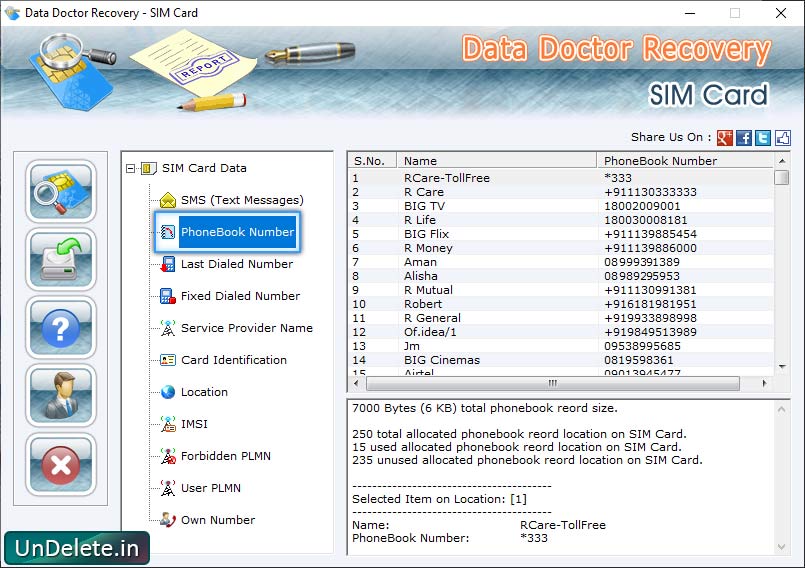Viewport: 805px width, 568px height.
Task: Share on Google Plus icon
Action: (x=725, y=138)
